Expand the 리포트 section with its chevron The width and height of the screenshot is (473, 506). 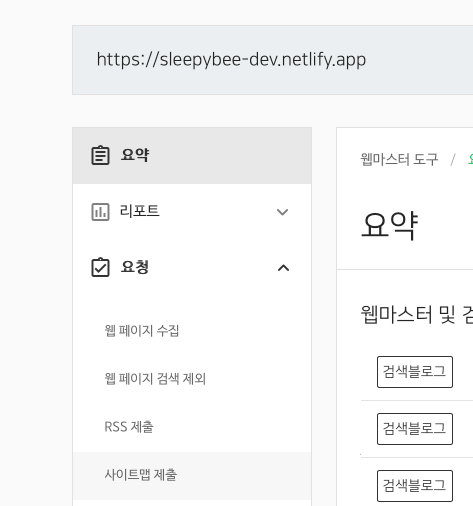[283, 212]
